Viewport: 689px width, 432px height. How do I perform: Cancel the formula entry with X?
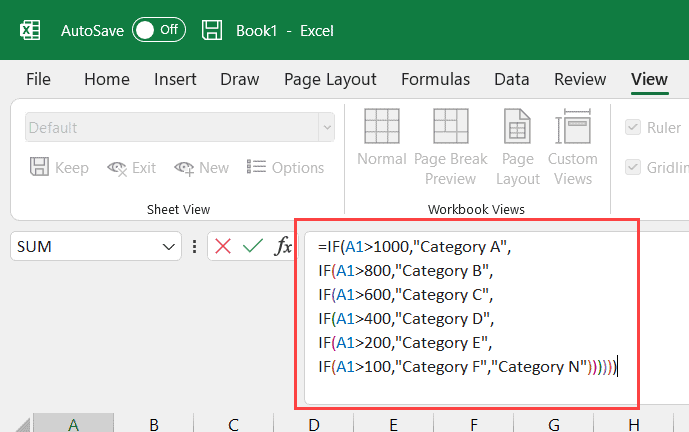pyautogui.click(x=223, y=246)
